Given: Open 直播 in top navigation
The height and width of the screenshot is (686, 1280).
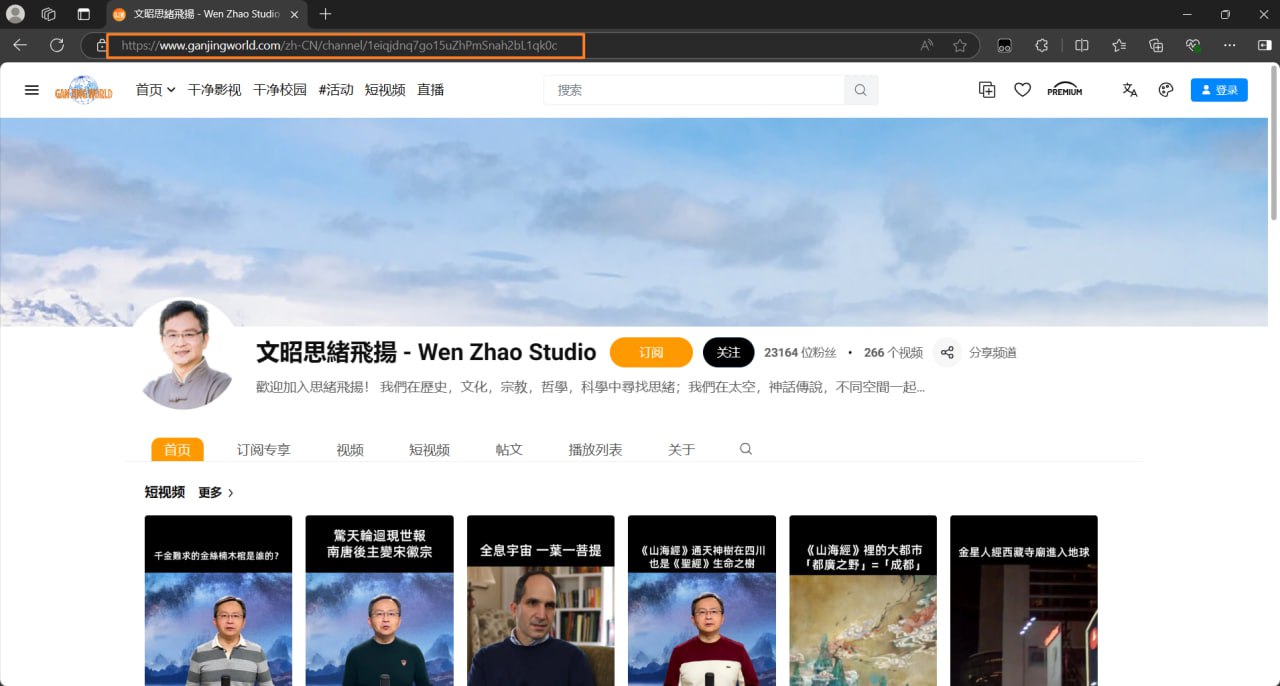Looking at the screenshot, I should click(x=431, y=90).
